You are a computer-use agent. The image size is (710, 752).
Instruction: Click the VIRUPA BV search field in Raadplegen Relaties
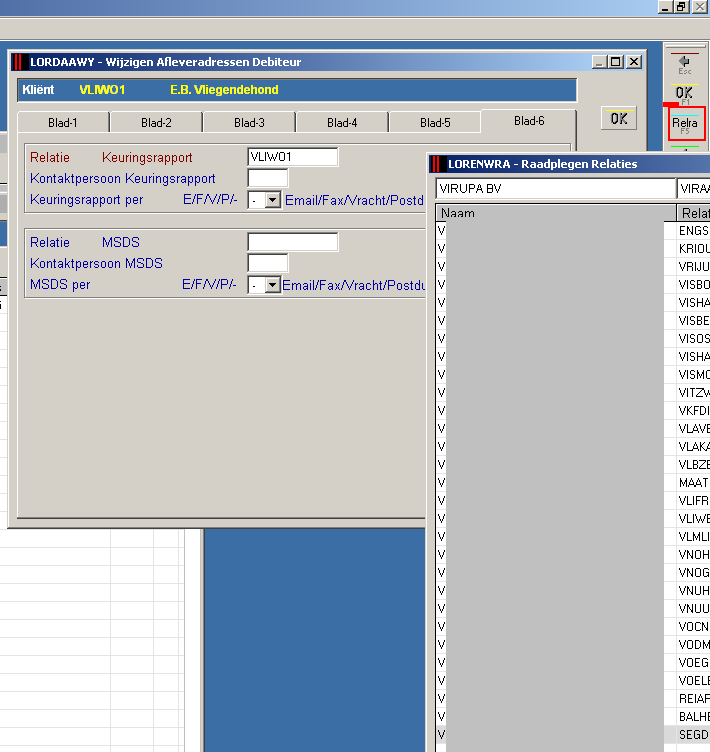[556, 188]
